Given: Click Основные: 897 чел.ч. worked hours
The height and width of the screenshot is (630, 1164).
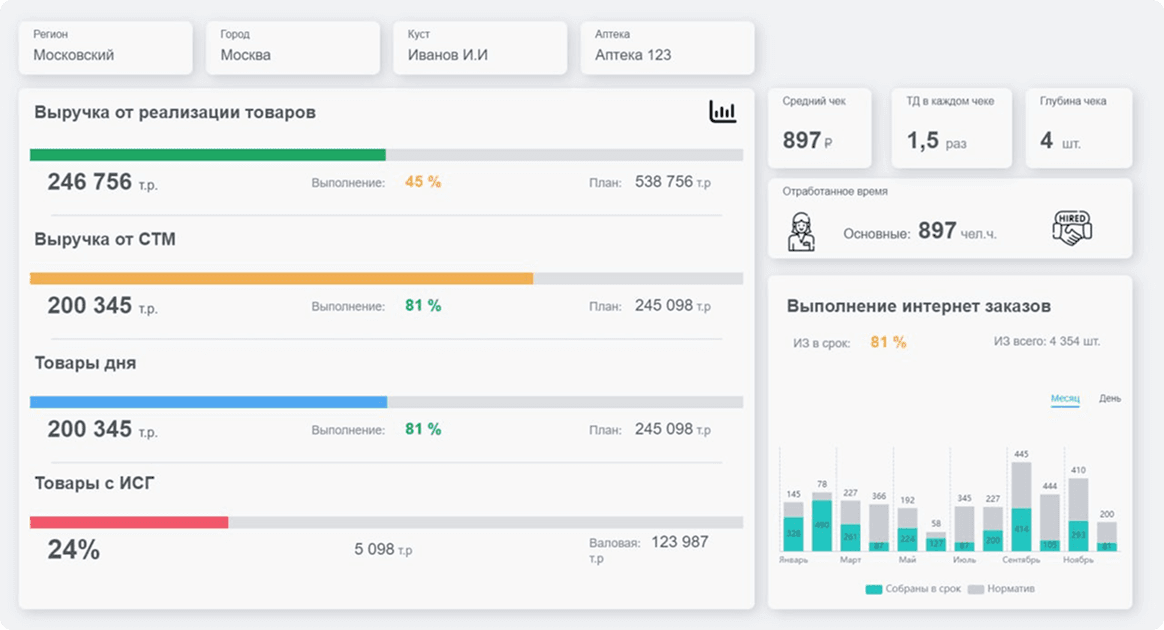Looking at the screenshot, I should [x=920, y=232].
